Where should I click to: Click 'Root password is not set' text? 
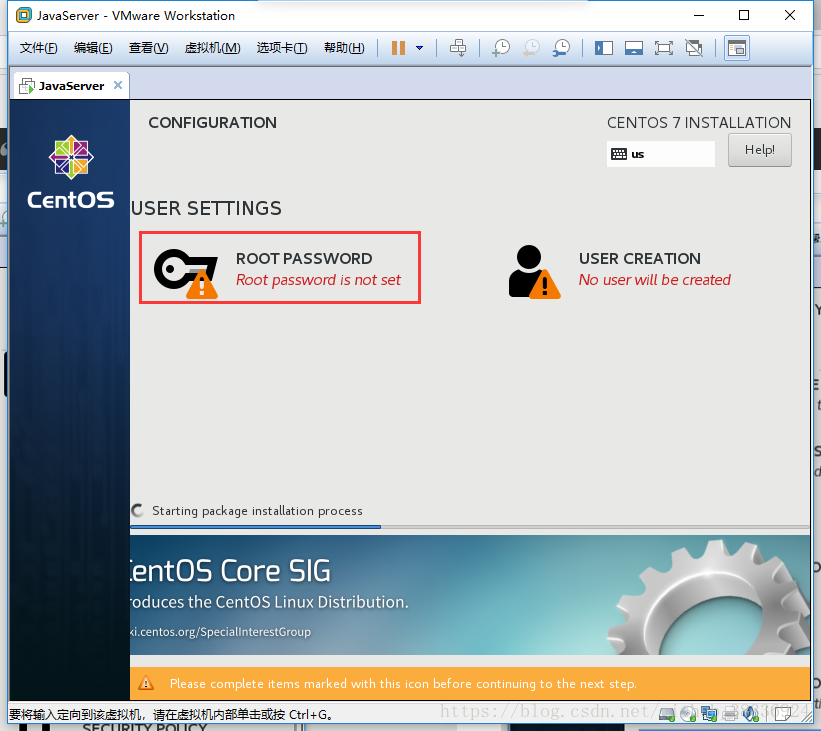[318, 280]
